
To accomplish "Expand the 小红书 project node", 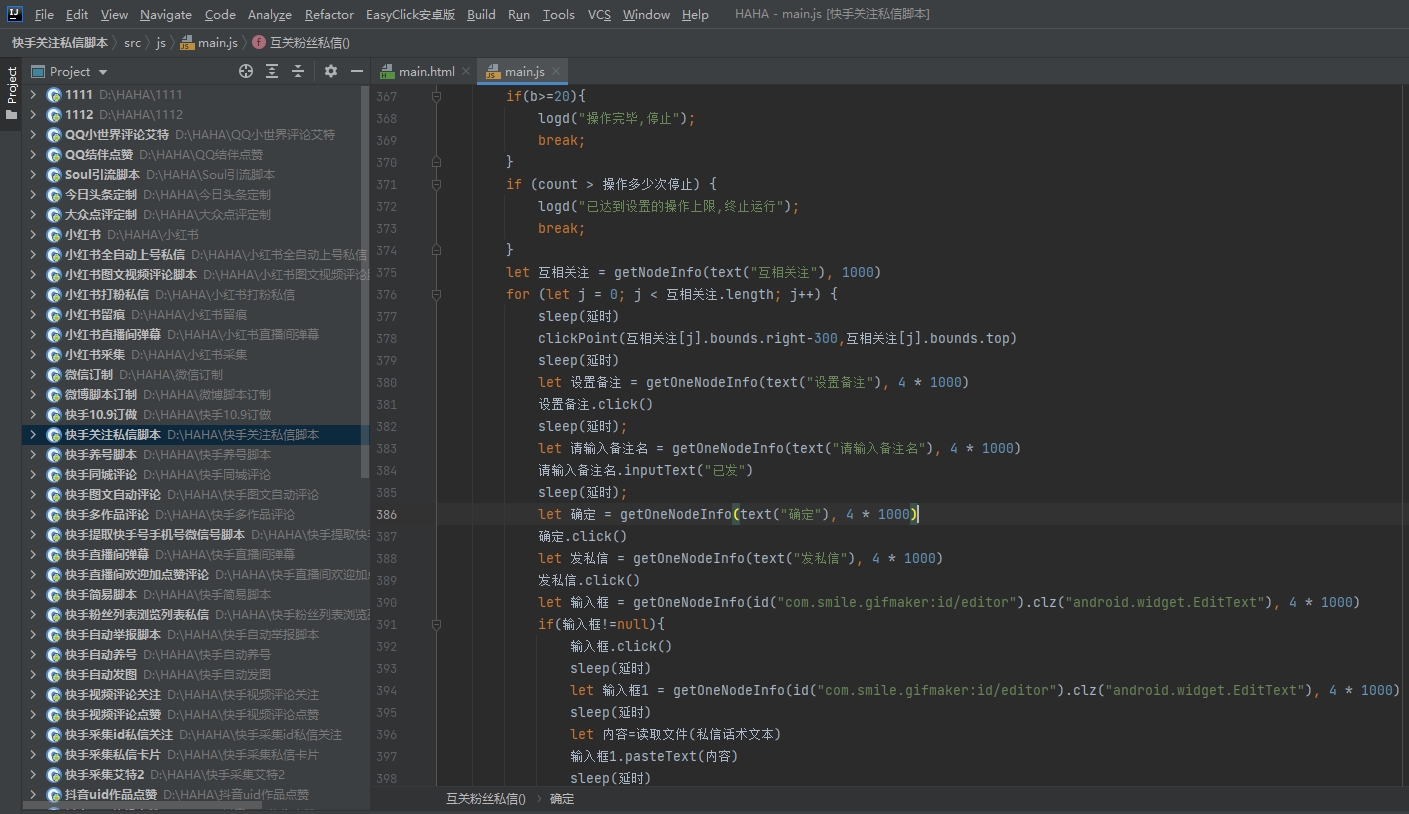I will click(x=33, y=235).
